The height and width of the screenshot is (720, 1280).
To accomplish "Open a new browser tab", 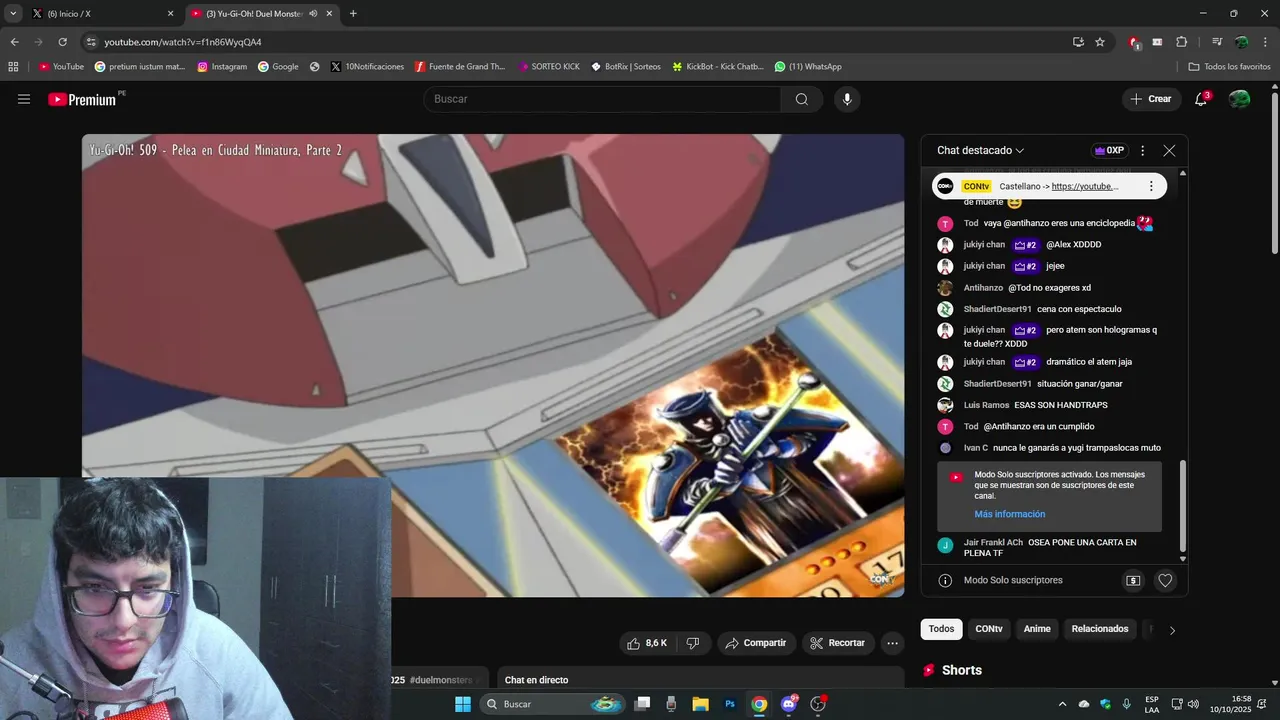I will coord(353,14).
